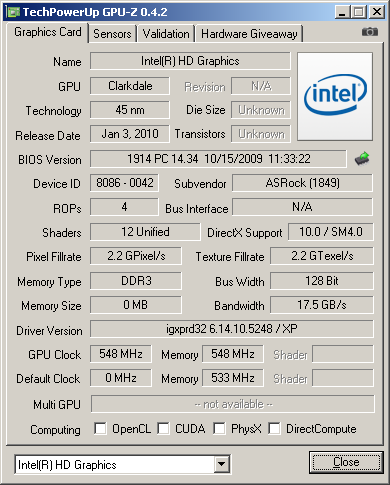Click the camera screenshot icon
390x485 pixels.
coord(370,32)
